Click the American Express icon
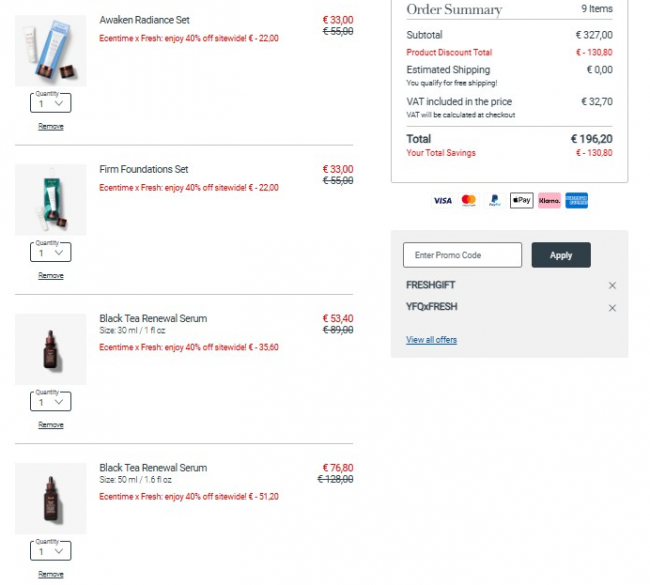The image size is (650, 585). (576, 201)
